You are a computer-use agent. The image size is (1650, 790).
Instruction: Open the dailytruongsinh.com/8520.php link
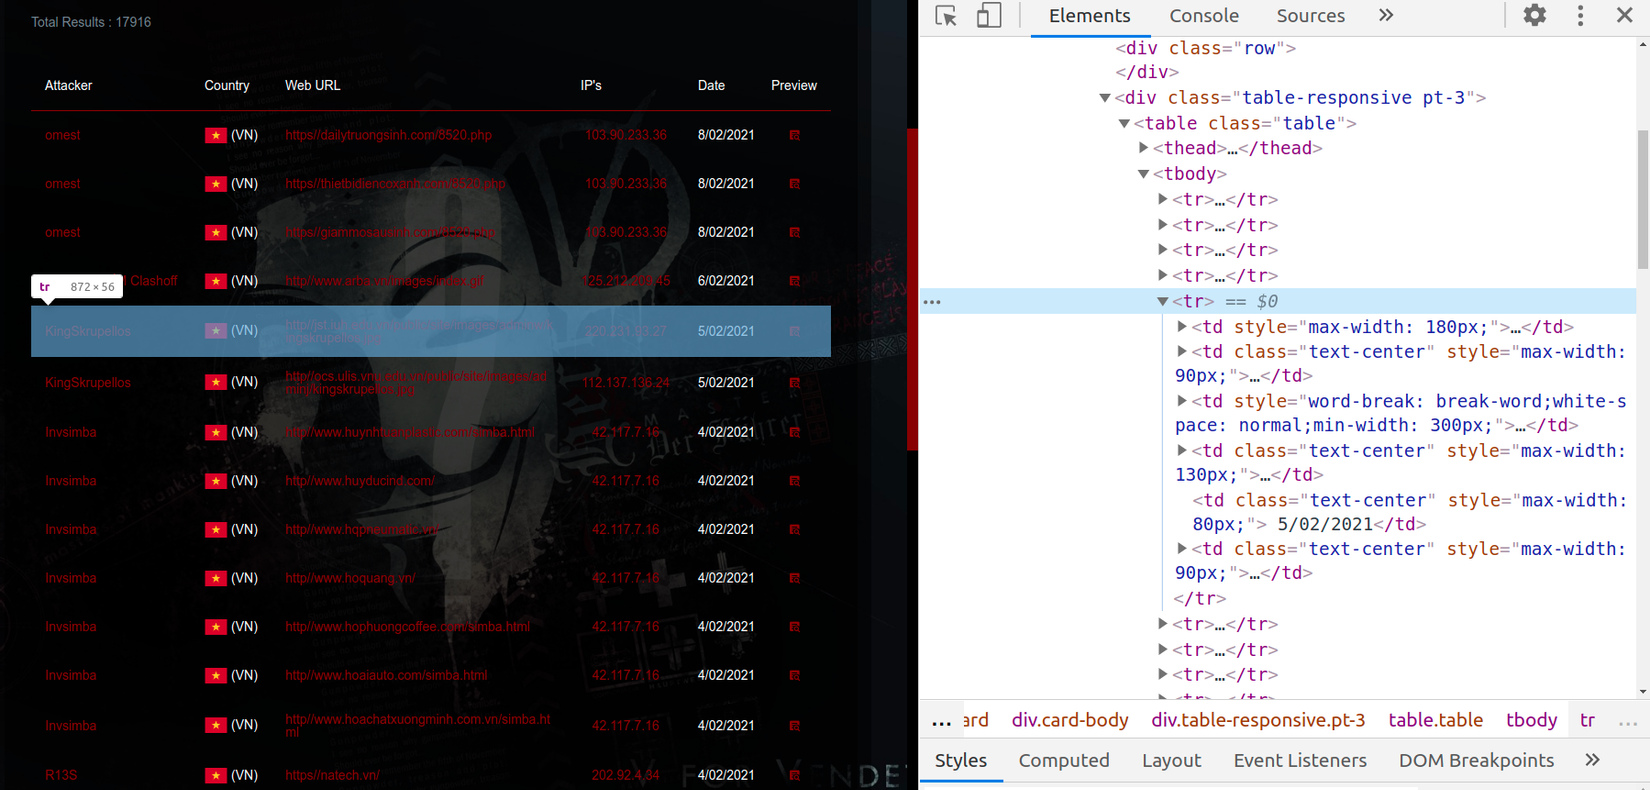click(x=388, y=135)
